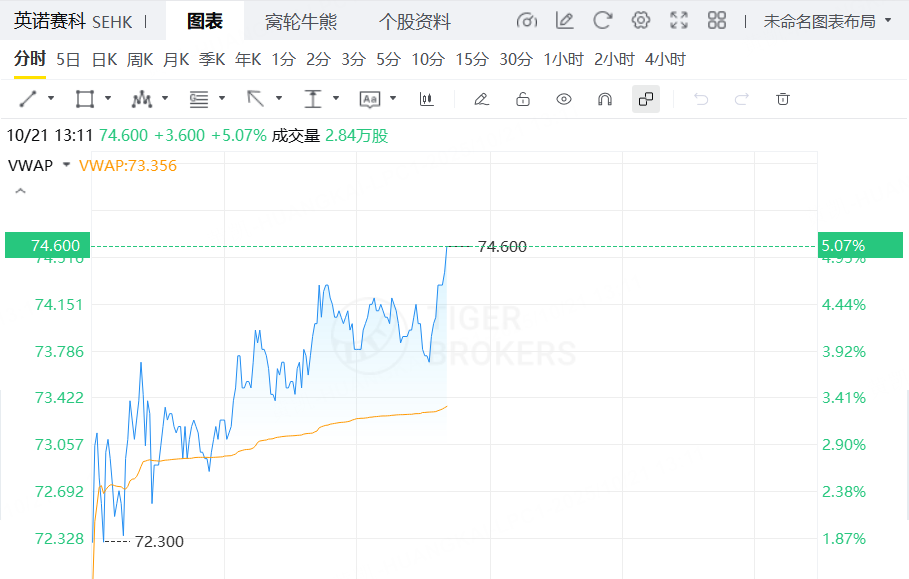Click the indicator gauge icon in header

(526, 21)
